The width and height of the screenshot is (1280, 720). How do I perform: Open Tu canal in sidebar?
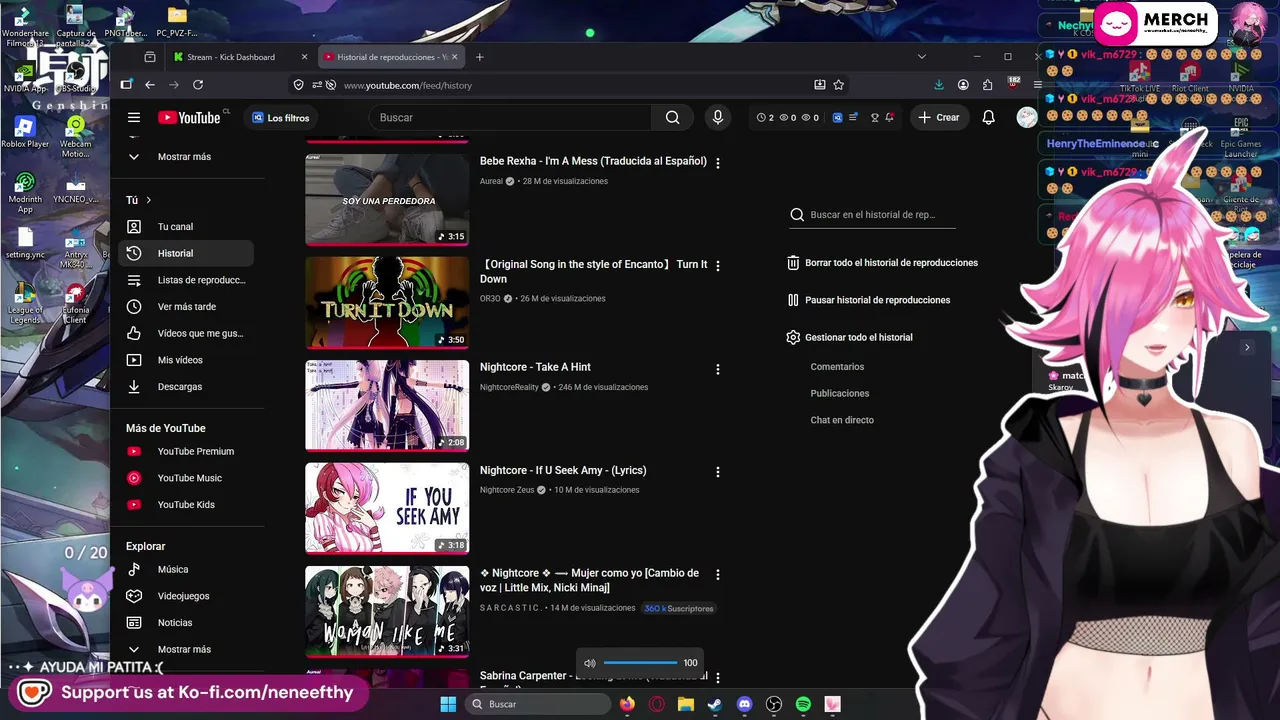tap(185, 227)
